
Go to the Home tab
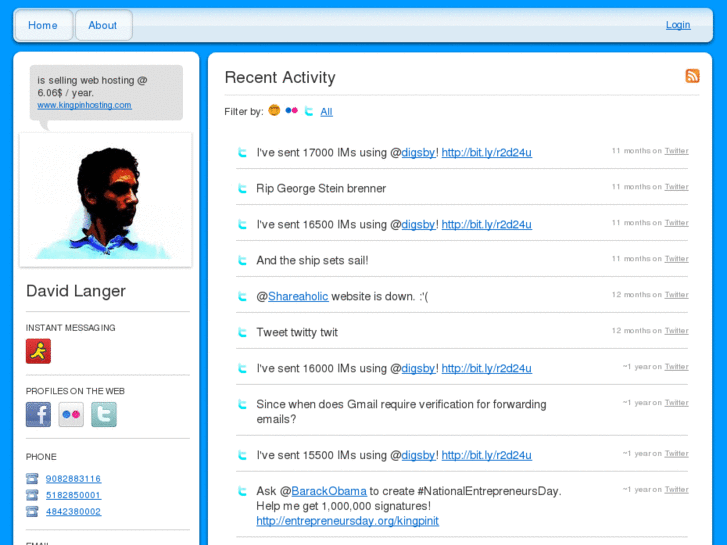click(43, 25)
